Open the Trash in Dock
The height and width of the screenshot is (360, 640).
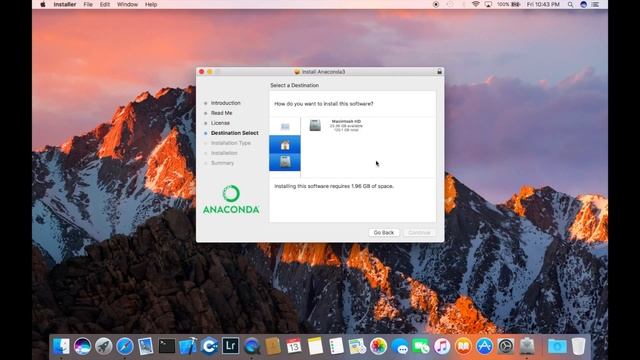[578, 347]
